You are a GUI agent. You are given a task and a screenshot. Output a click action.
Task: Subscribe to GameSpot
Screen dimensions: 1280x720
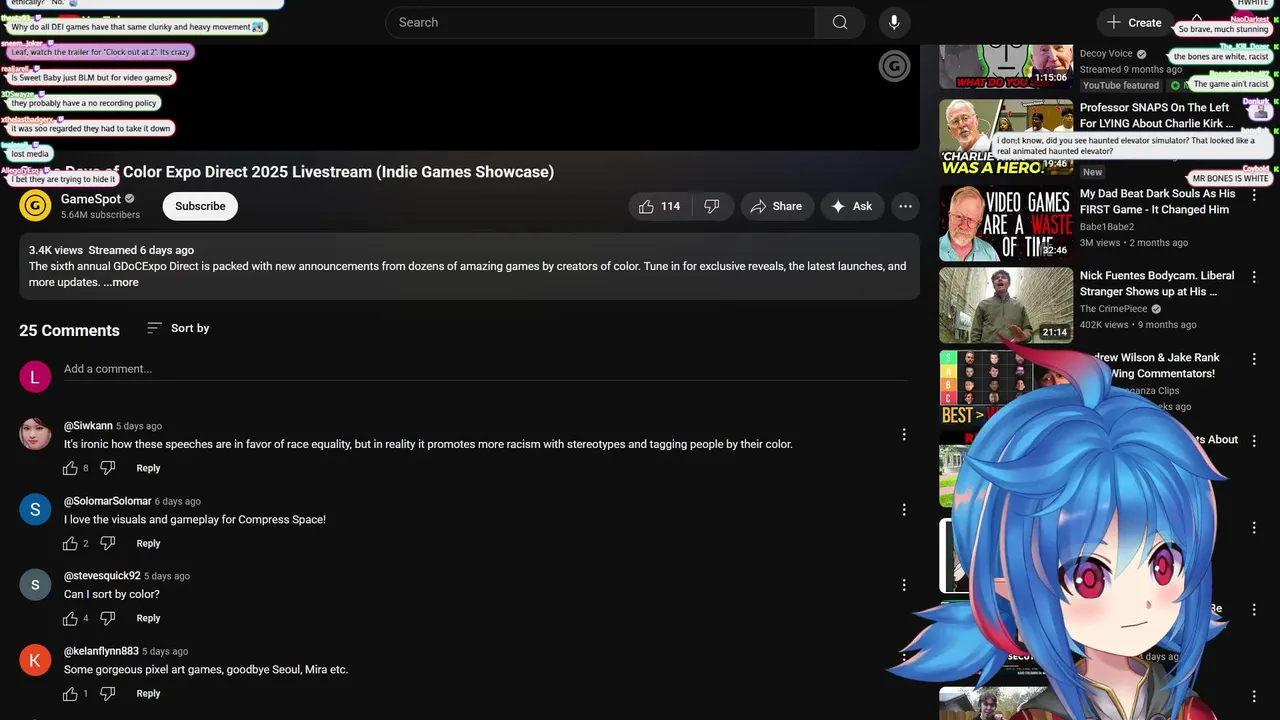[200, 206]
